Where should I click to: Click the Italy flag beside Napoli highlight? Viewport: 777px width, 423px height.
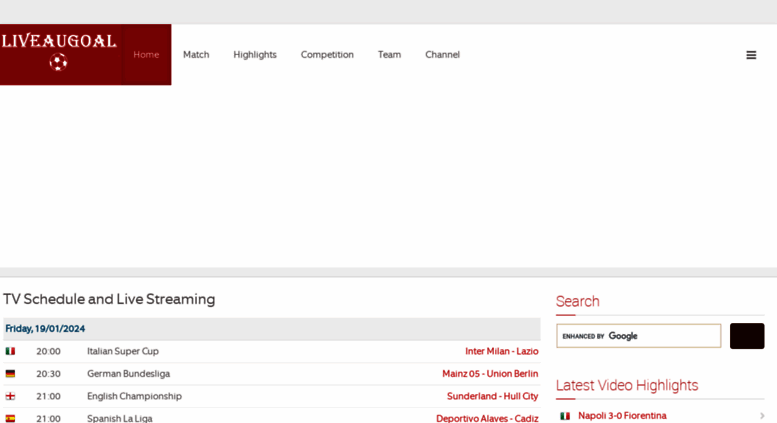point(565,416)
